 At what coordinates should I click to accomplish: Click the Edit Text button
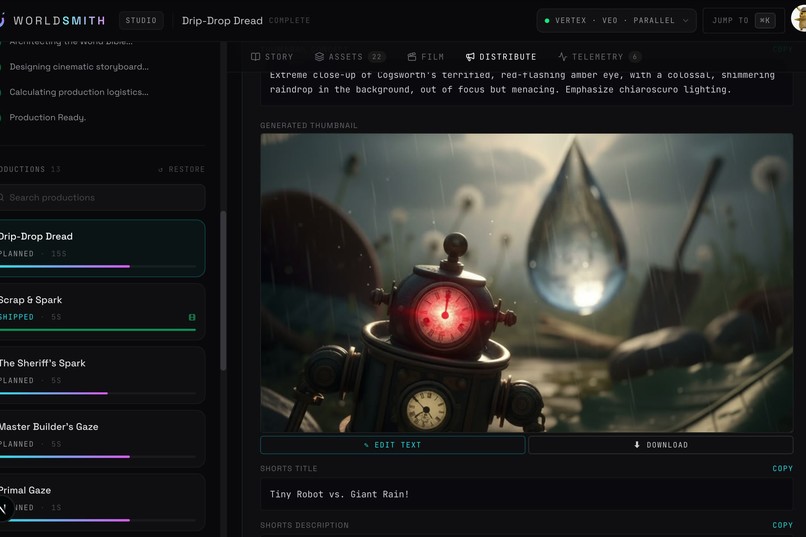[393, 445]
